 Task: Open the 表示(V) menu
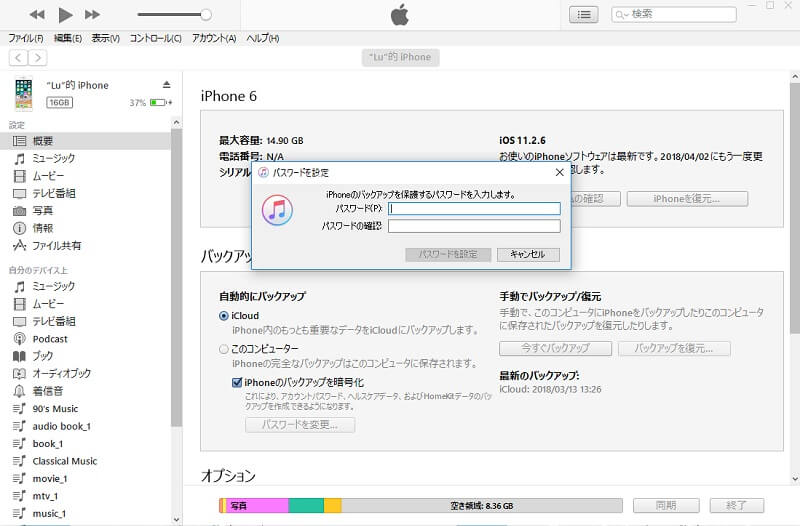click(x=106, y=38)
